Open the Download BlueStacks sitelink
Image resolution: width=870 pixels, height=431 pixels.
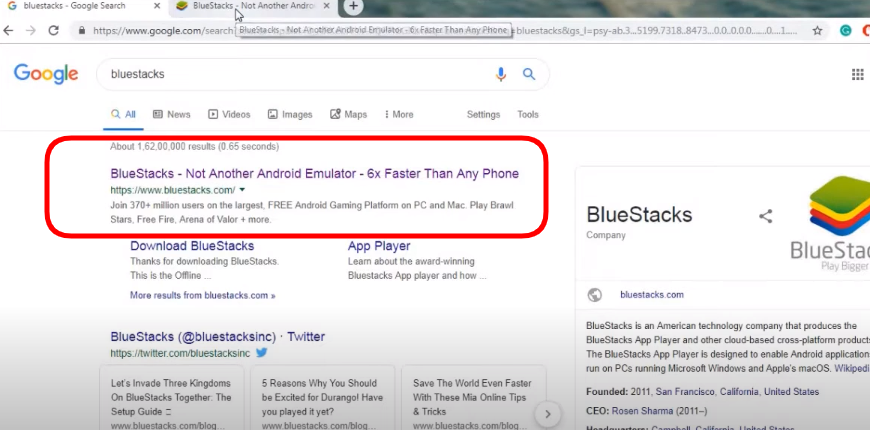click(x=192, y=246)
